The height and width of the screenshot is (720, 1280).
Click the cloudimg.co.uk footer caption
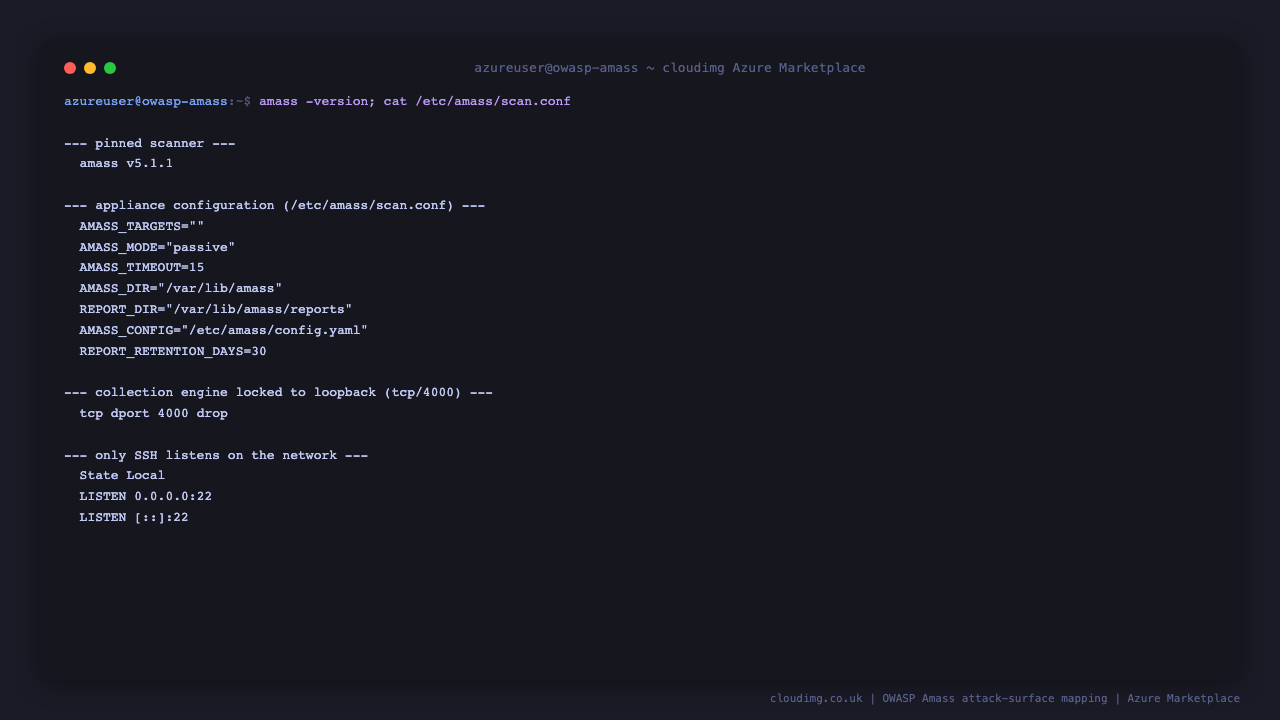pyautogui.click(x=1005, y=699)
